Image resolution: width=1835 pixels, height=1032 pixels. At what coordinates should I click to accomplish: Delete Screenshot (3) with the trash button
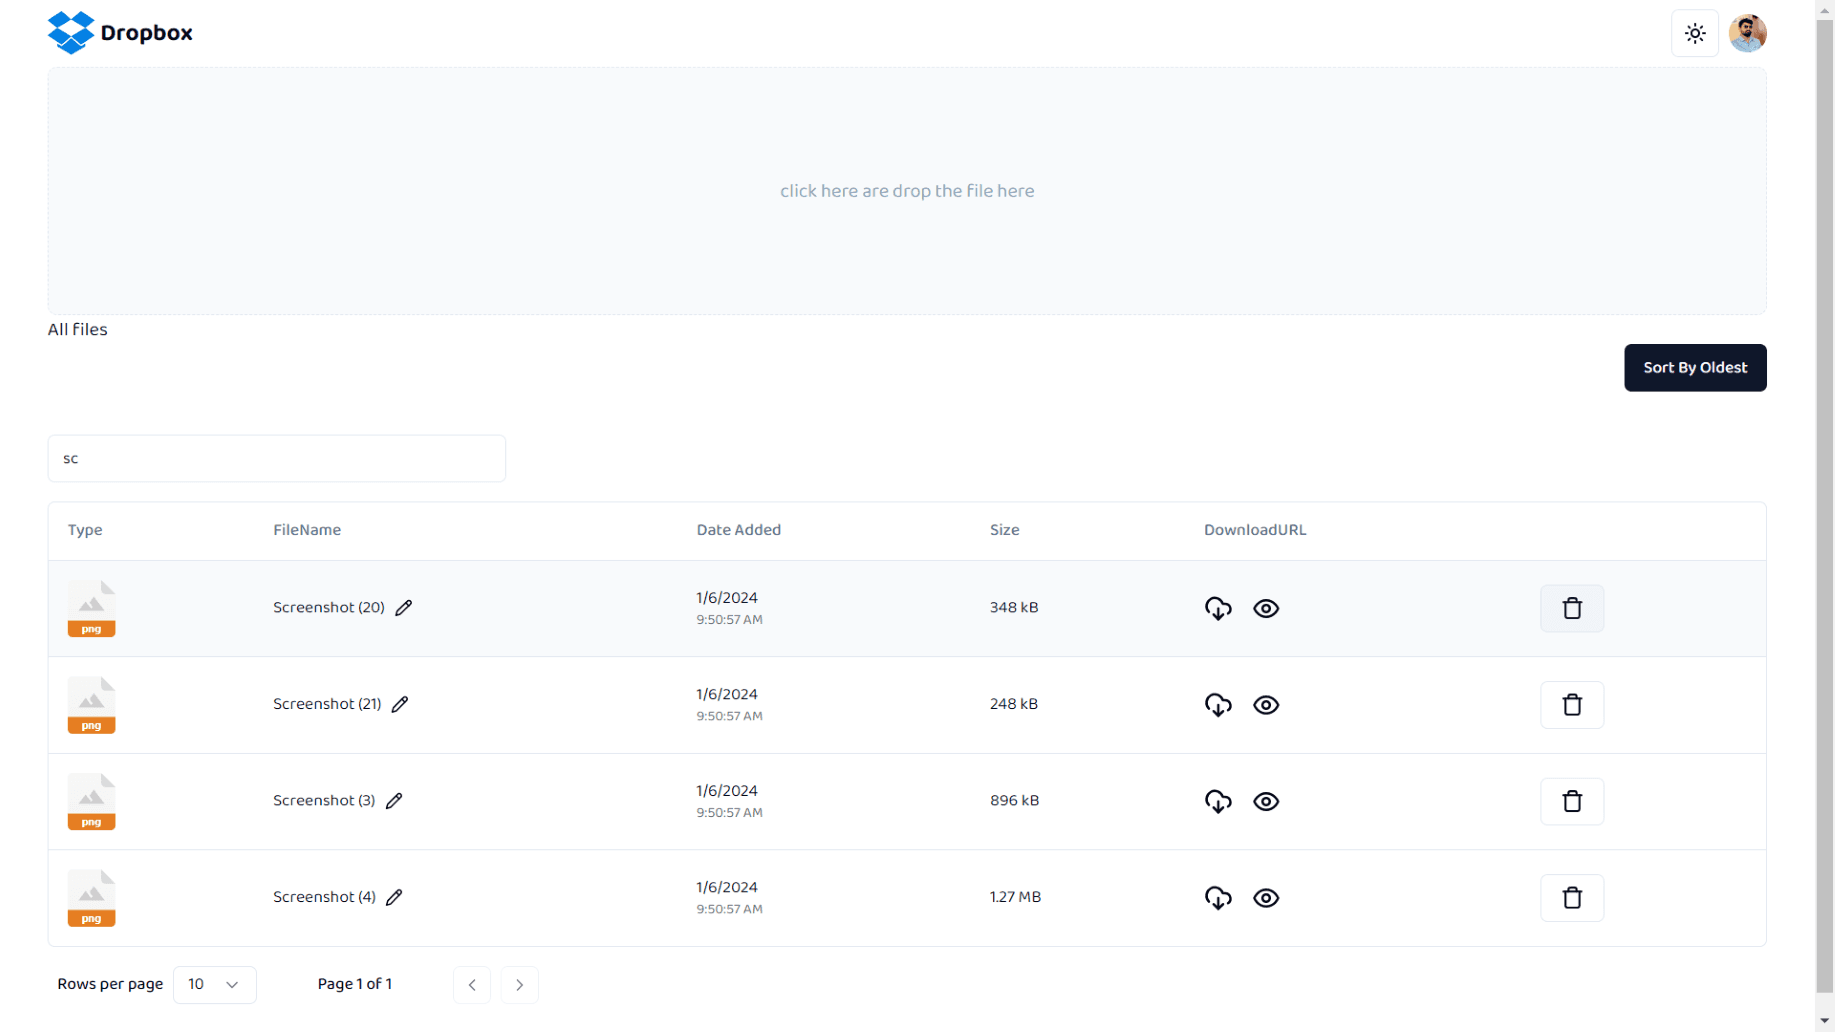[x=1571, y=801]
